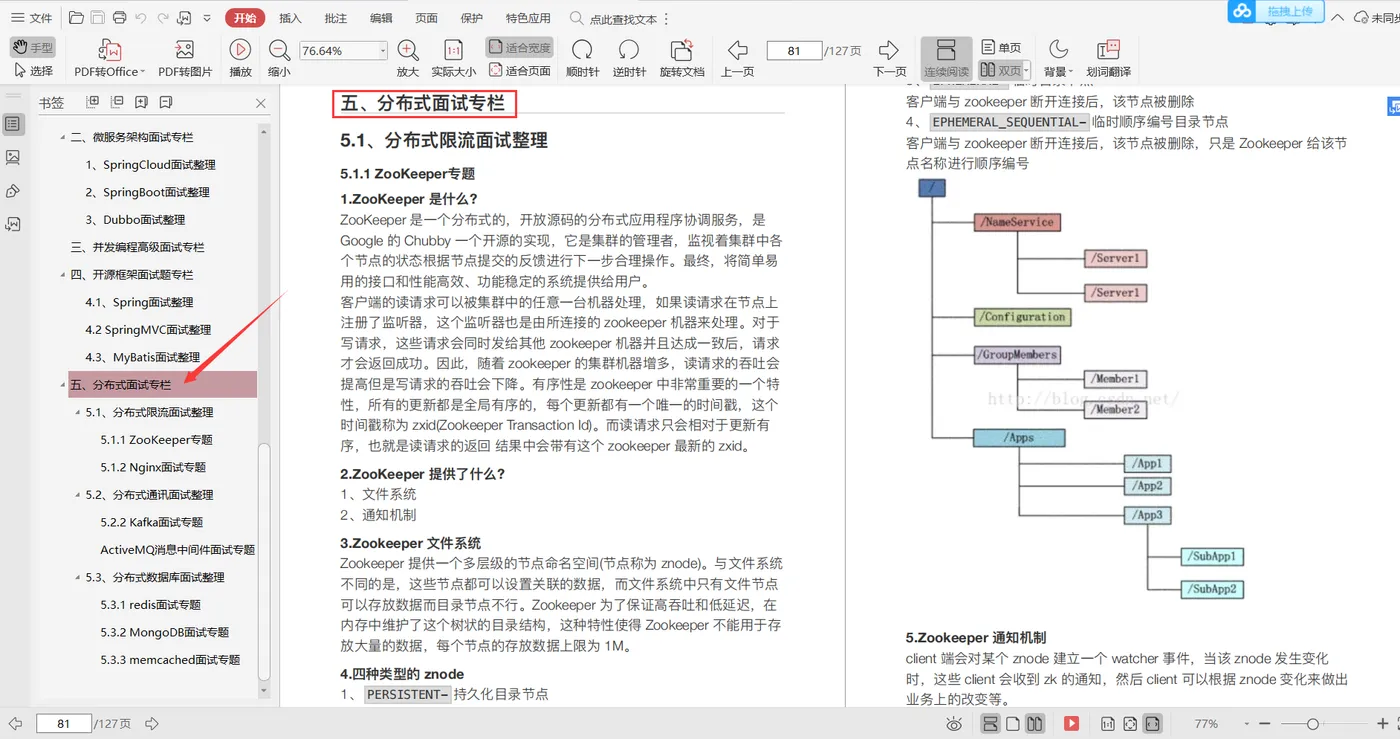
Task: Switch to the 保护 tab
Action: (471, 18)
